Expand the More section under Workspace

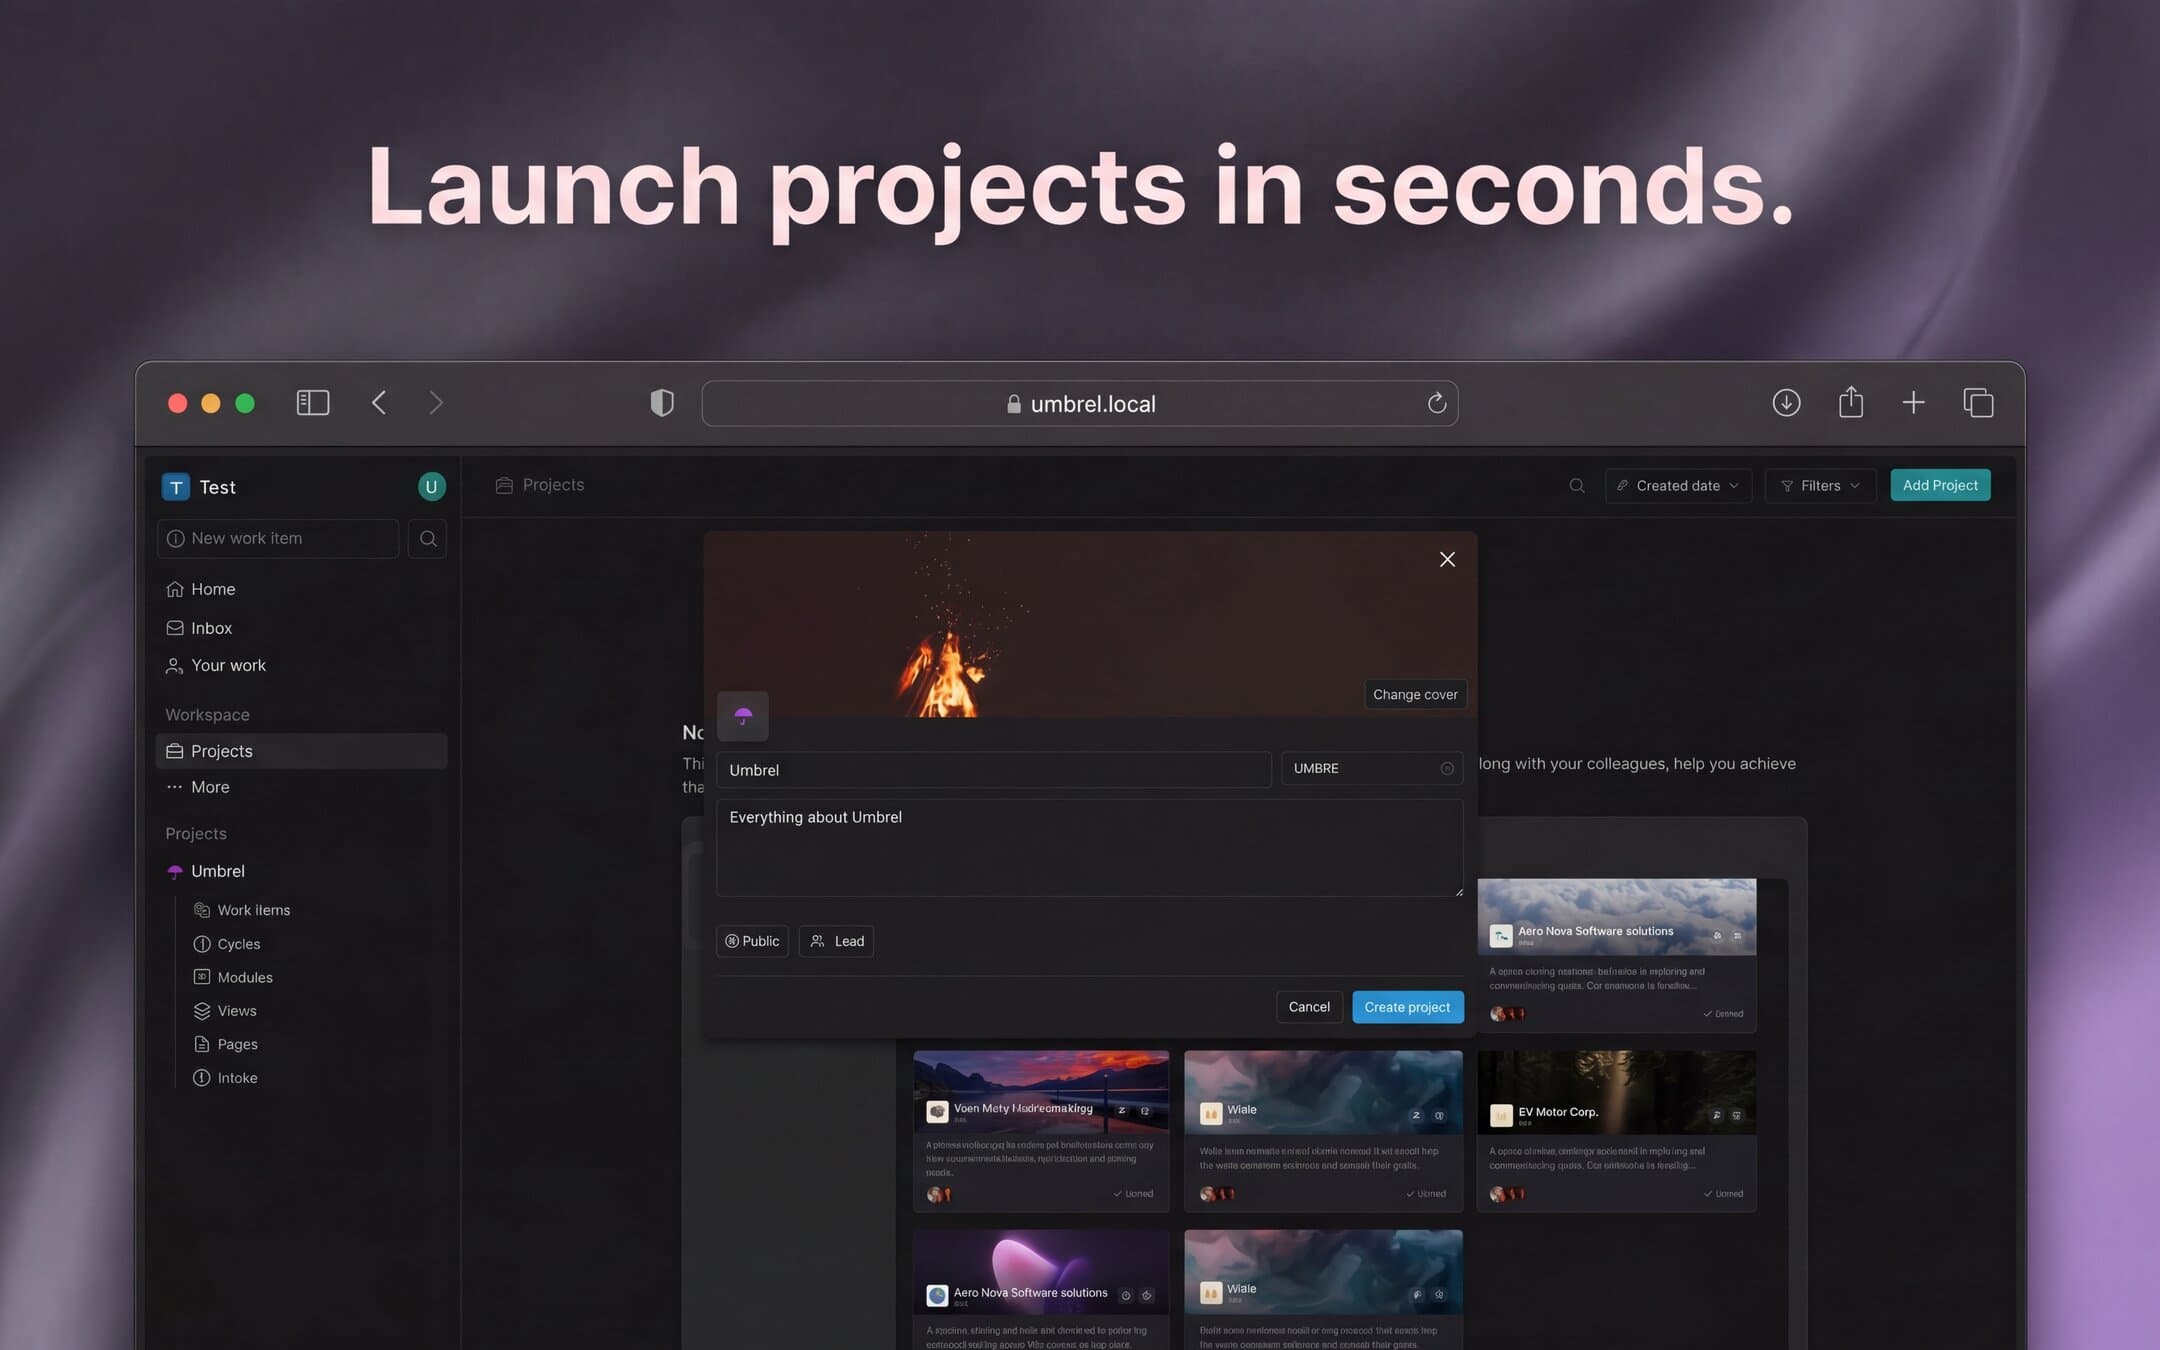click(210, 787)
